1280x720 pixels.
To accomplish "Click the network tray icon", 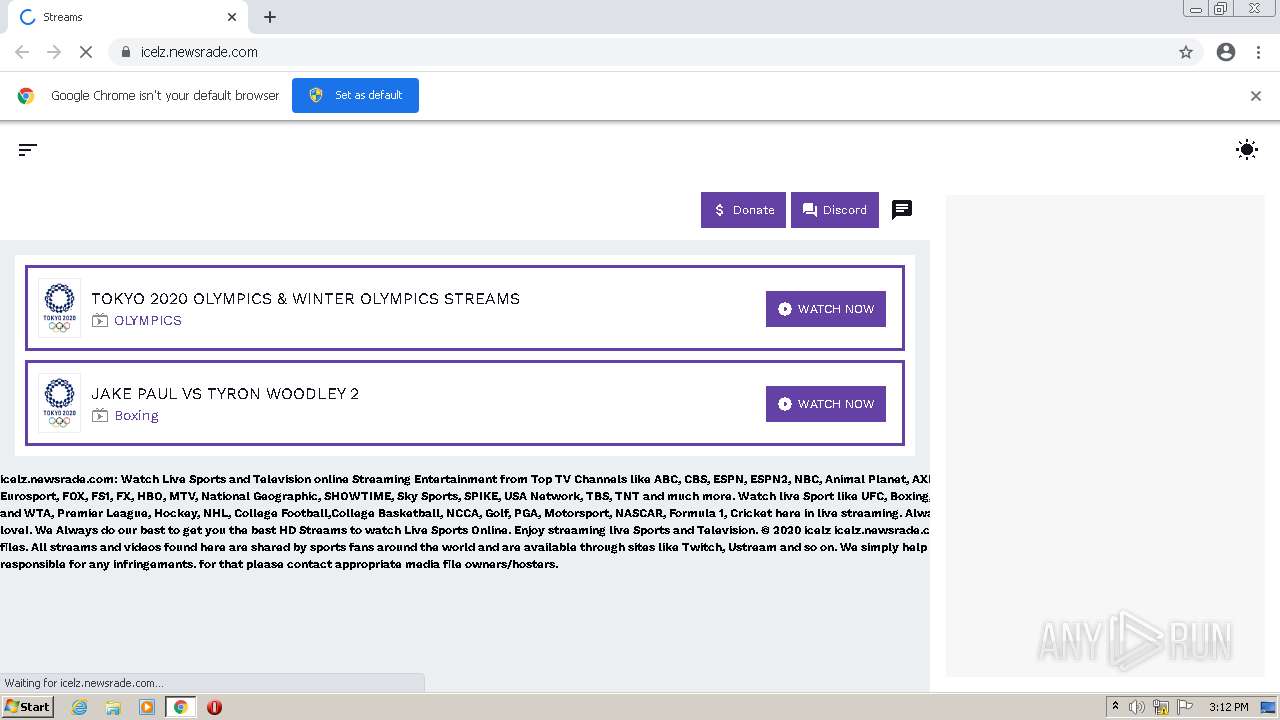I will click(1161, 707).
